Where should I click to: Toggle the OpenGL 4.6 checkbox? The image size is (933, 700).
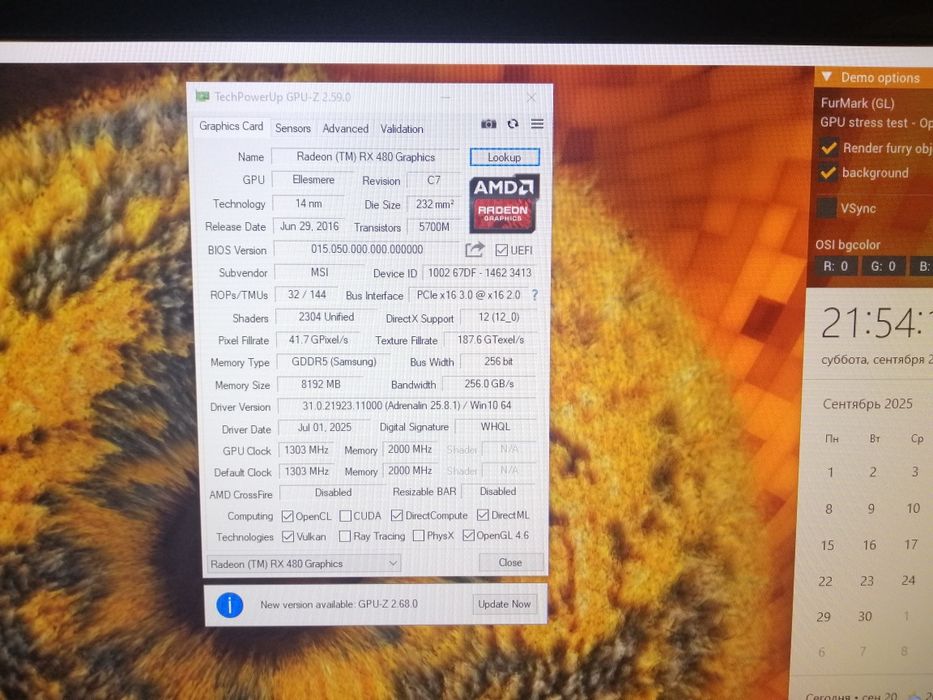(468, 535)
